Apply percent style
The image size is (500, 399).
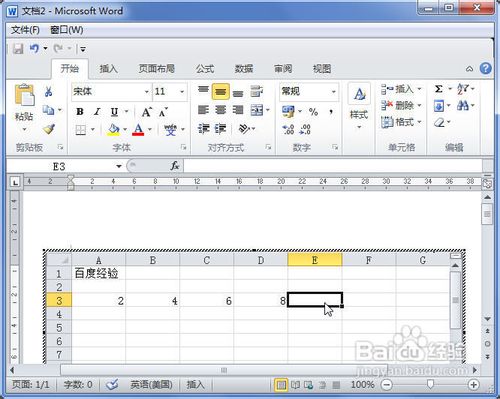click(313, 112)
